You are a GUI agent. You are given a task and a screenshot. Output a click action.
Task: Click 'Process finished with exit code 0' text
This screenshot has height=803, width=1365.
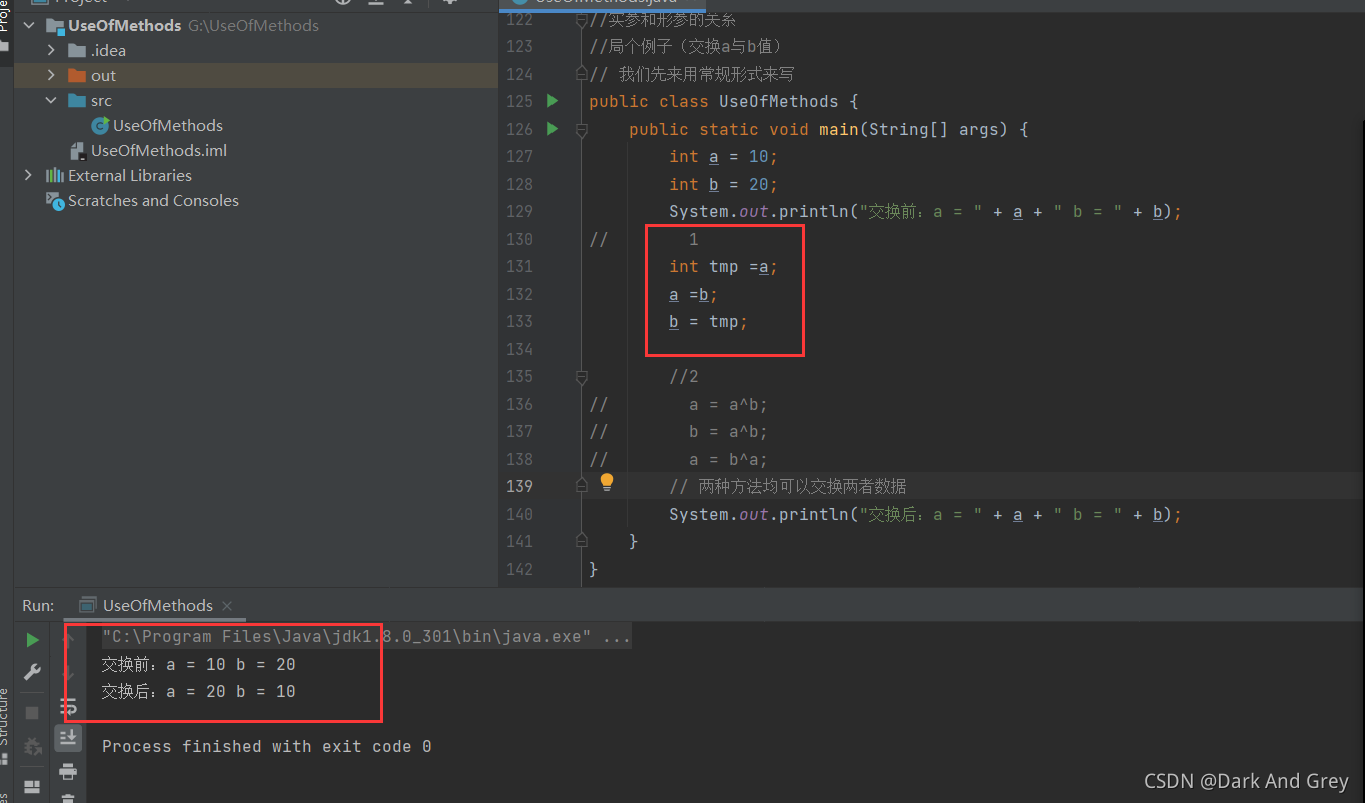pos(266,746)
